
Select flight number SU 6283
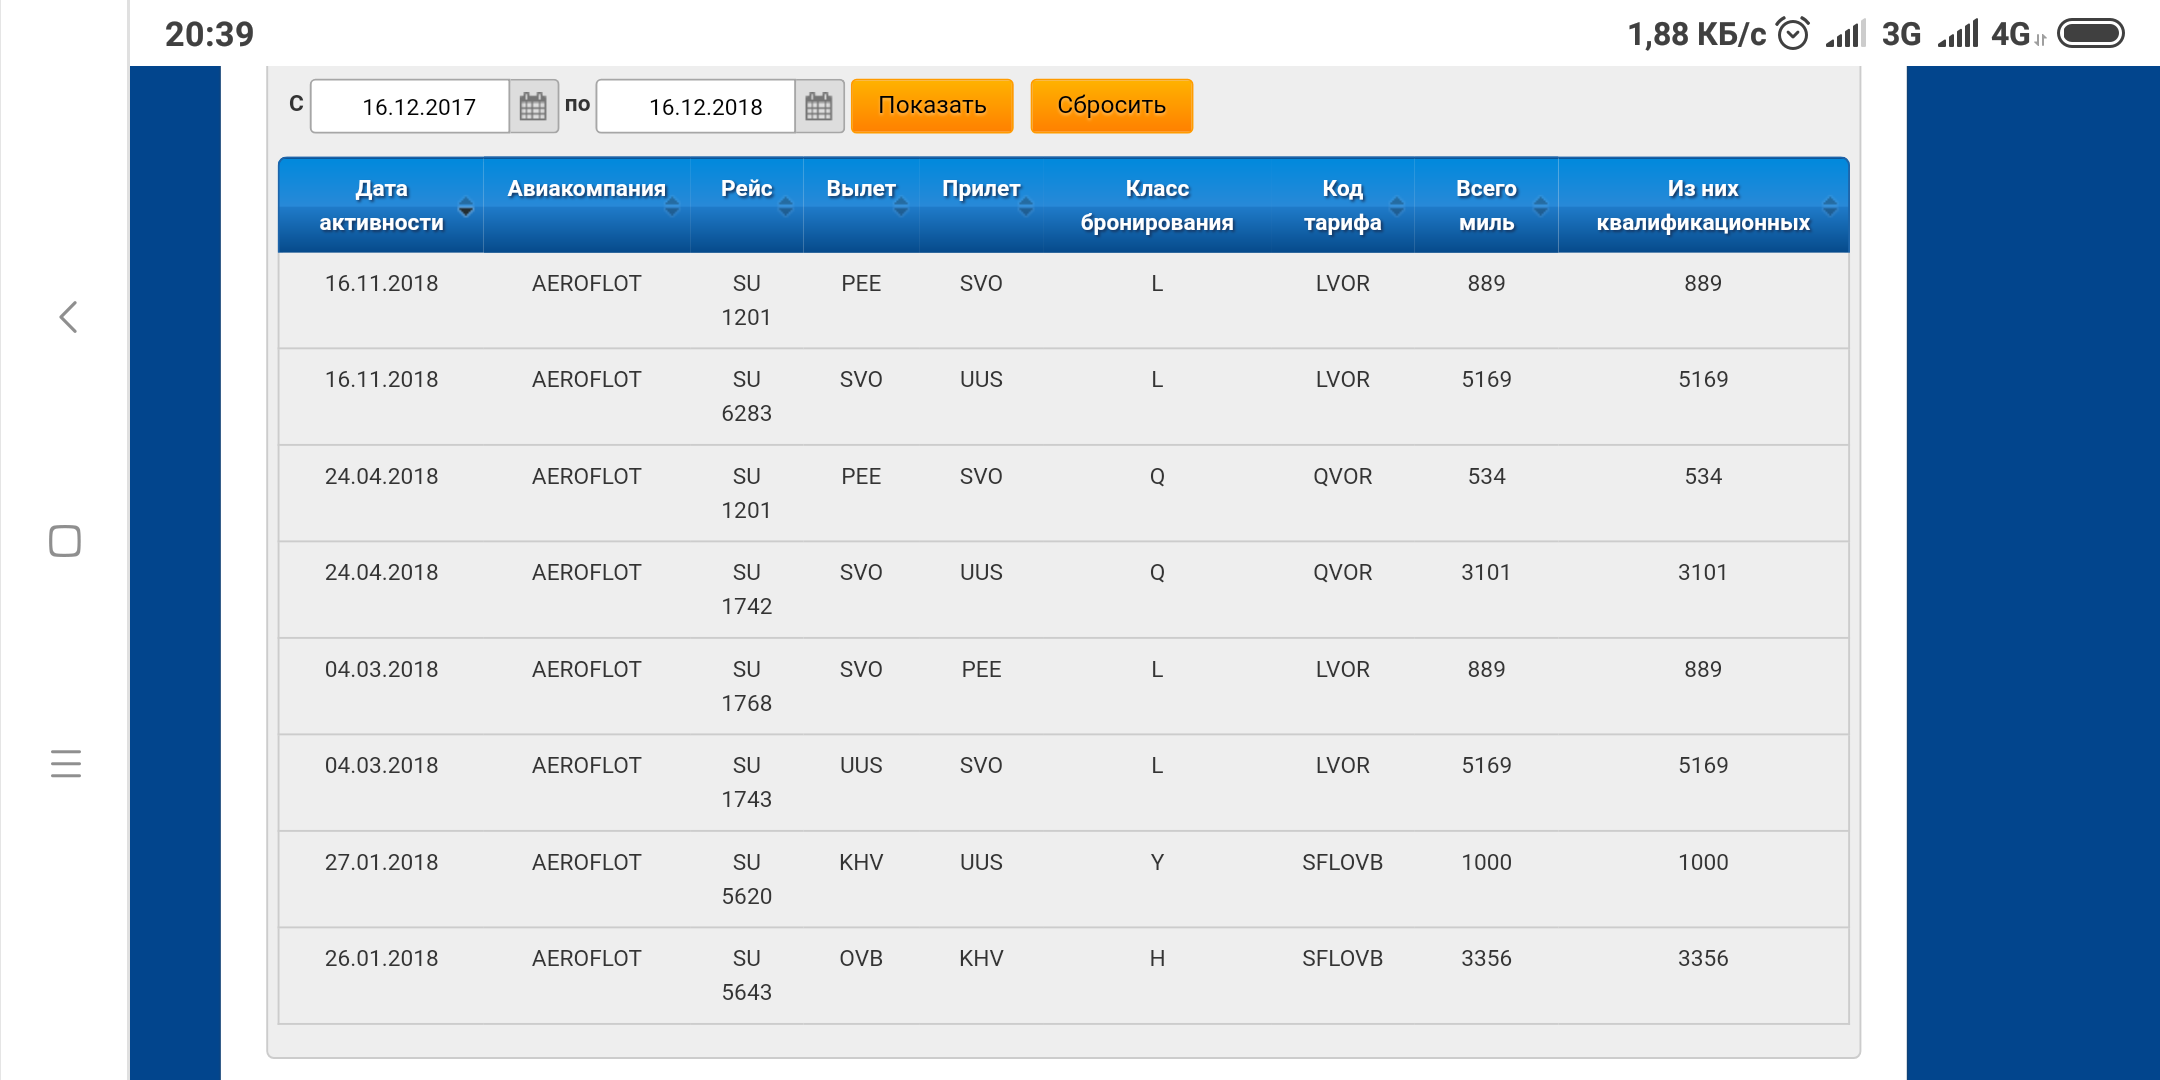pos(747,396)
